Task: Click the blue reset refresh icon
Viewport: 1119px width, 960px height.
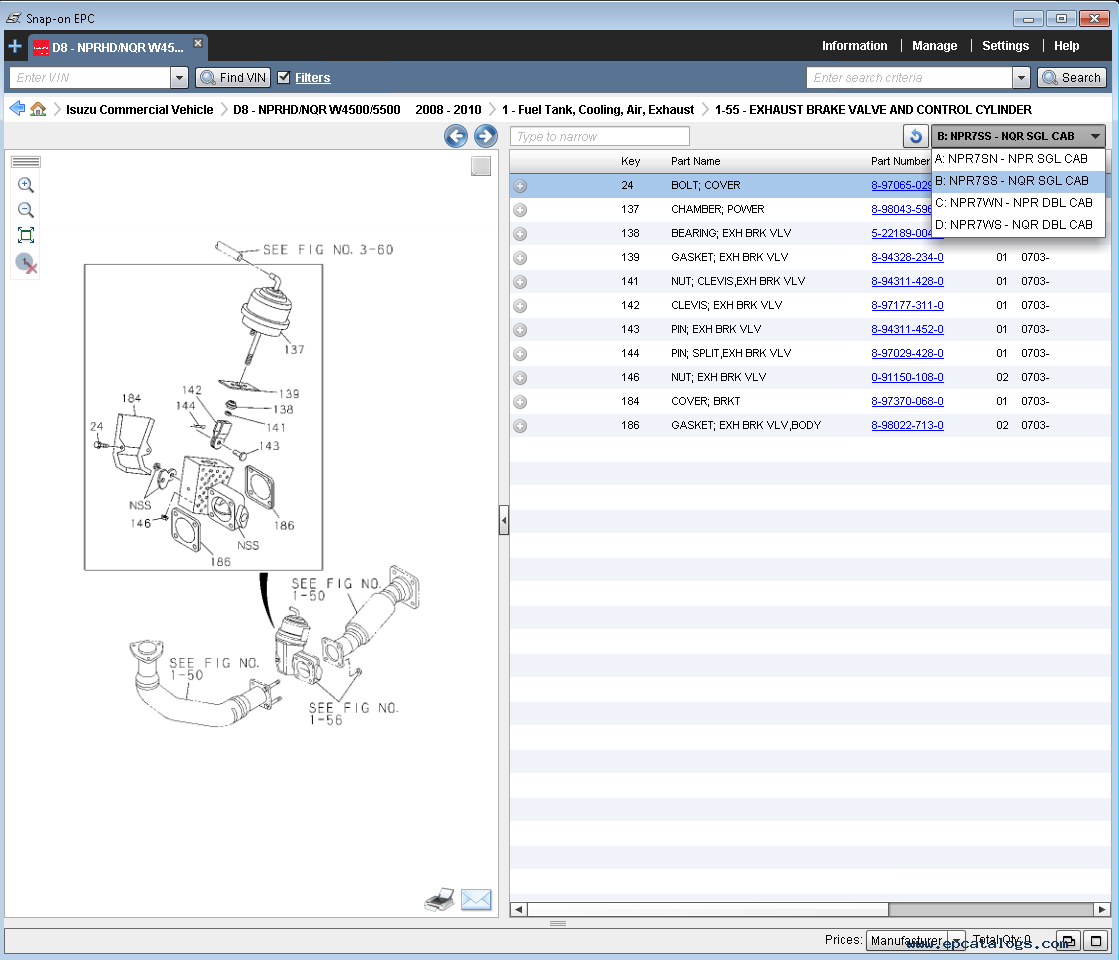Action: (916, 136)
